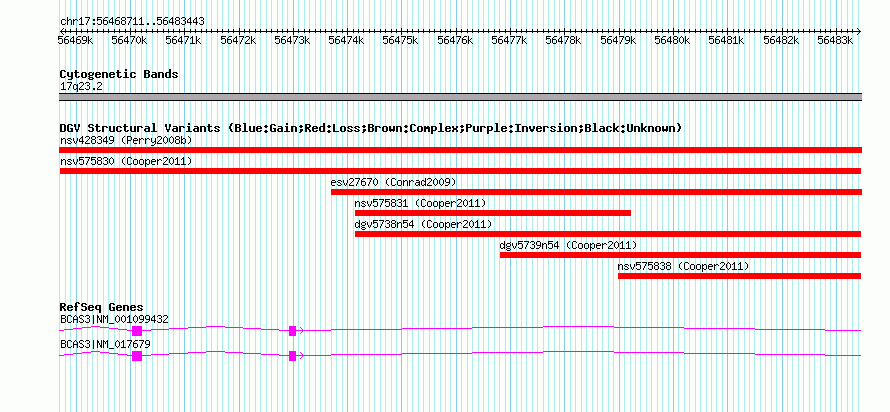890x412 pixels.
Task: Open variant label nsv575831 (Cooper2011)
Action: coord(420,203)
